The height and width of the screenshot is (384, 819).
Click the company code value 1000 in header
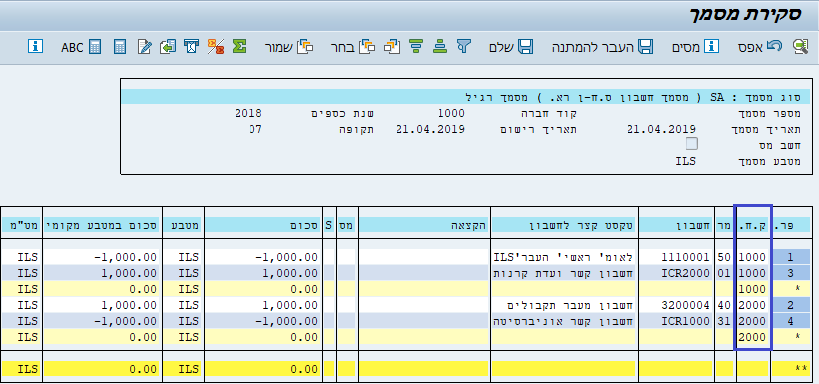tap(451, 113)
